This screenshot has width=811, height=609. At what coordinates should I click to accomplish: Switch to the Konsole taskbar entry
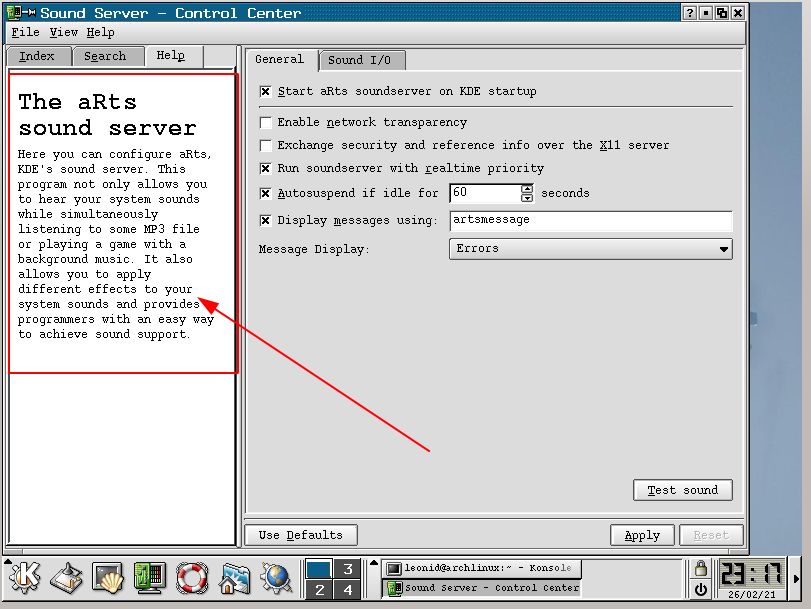pos(482,568)
